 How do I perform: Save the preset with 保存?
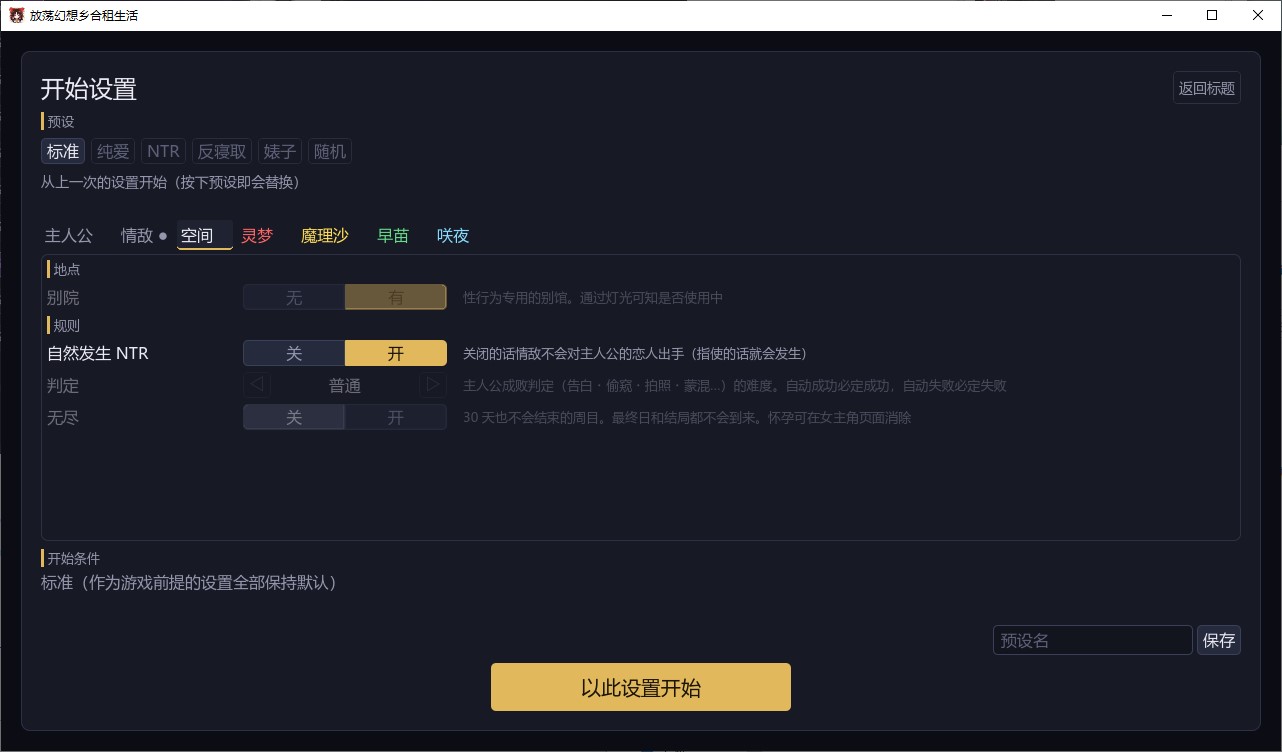click(1219, 640)
